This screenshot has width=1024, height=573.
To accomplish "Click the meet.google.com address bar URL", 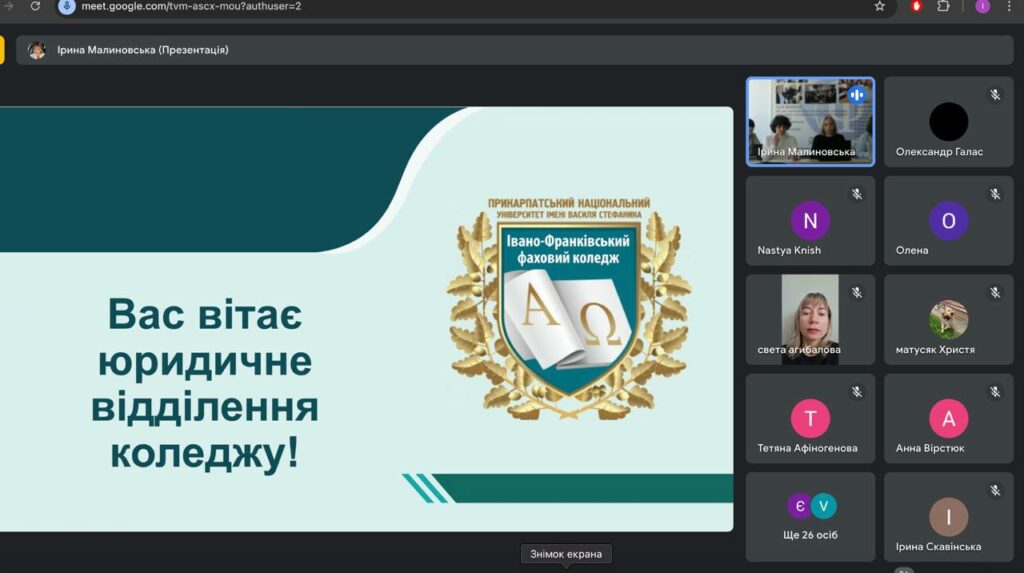I will 190,6.
